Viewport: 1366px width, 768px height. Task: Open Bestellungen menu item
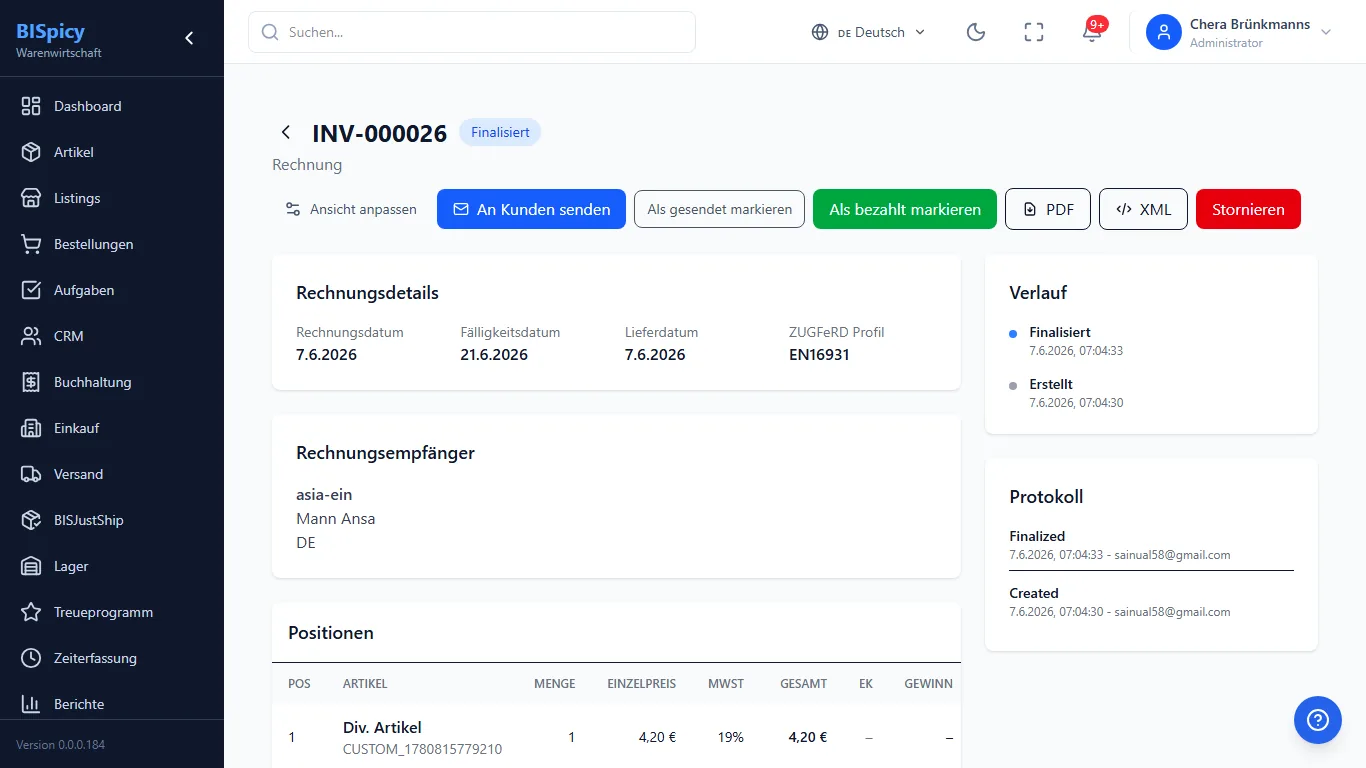pos(112,244)
